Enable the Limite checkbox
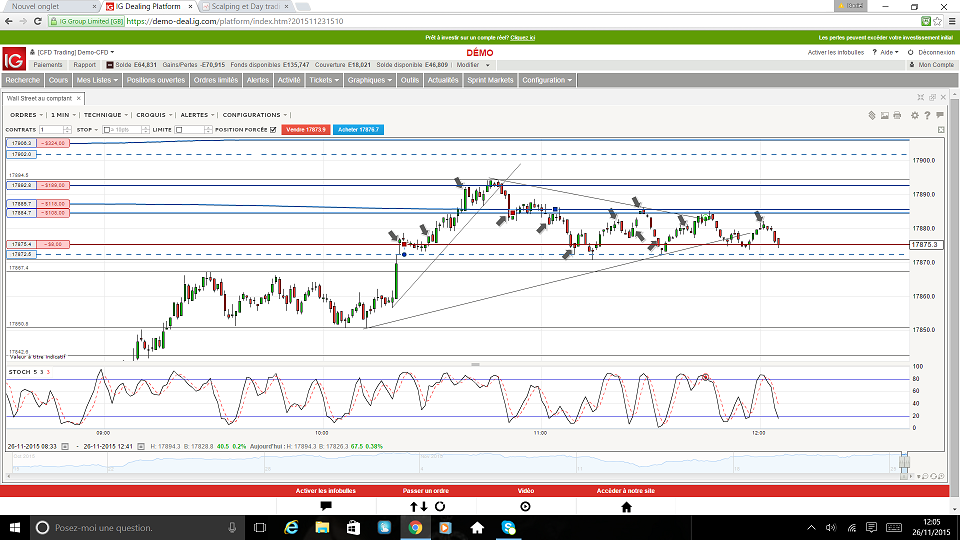 [179, 130]
